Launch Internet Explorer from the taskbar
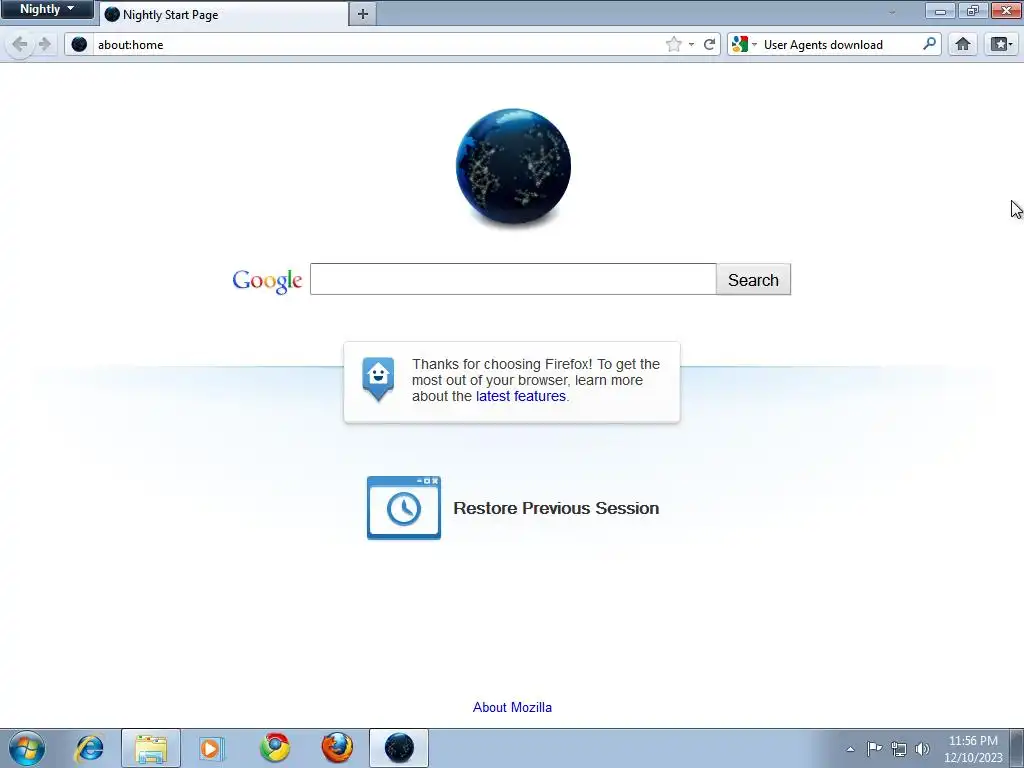The width and height of the screenshot is (1024, 768). tap(89, 748)
